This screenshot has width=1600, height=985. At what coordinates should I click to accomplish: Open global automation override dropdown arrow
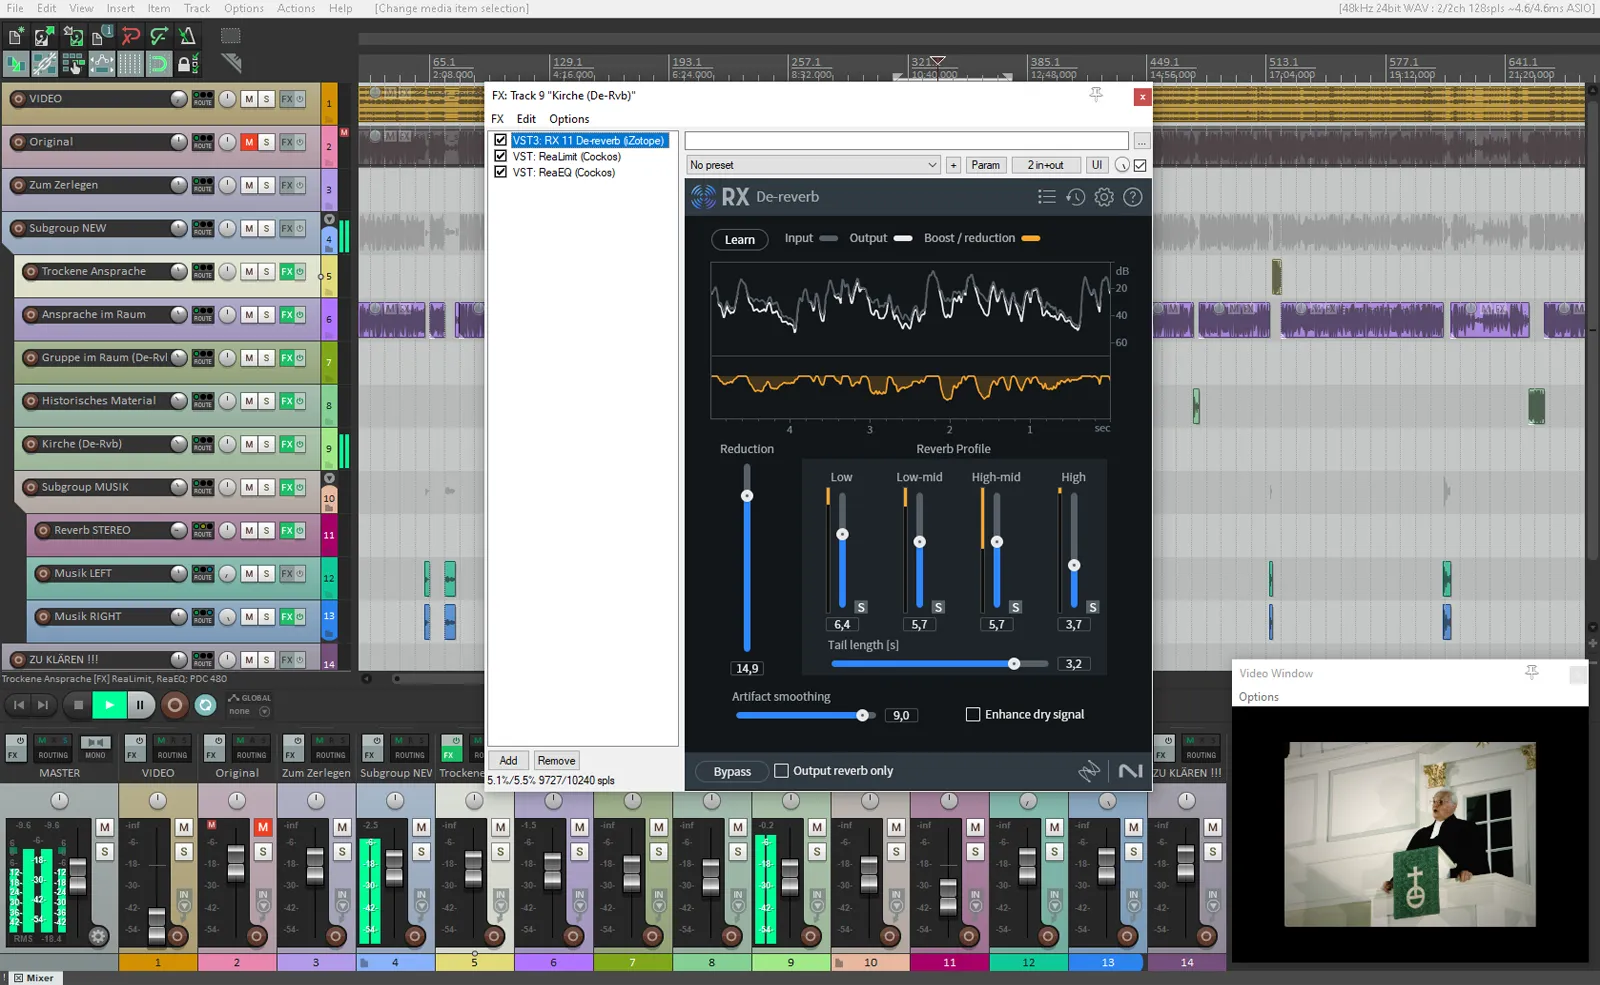[x=264, y=711]
